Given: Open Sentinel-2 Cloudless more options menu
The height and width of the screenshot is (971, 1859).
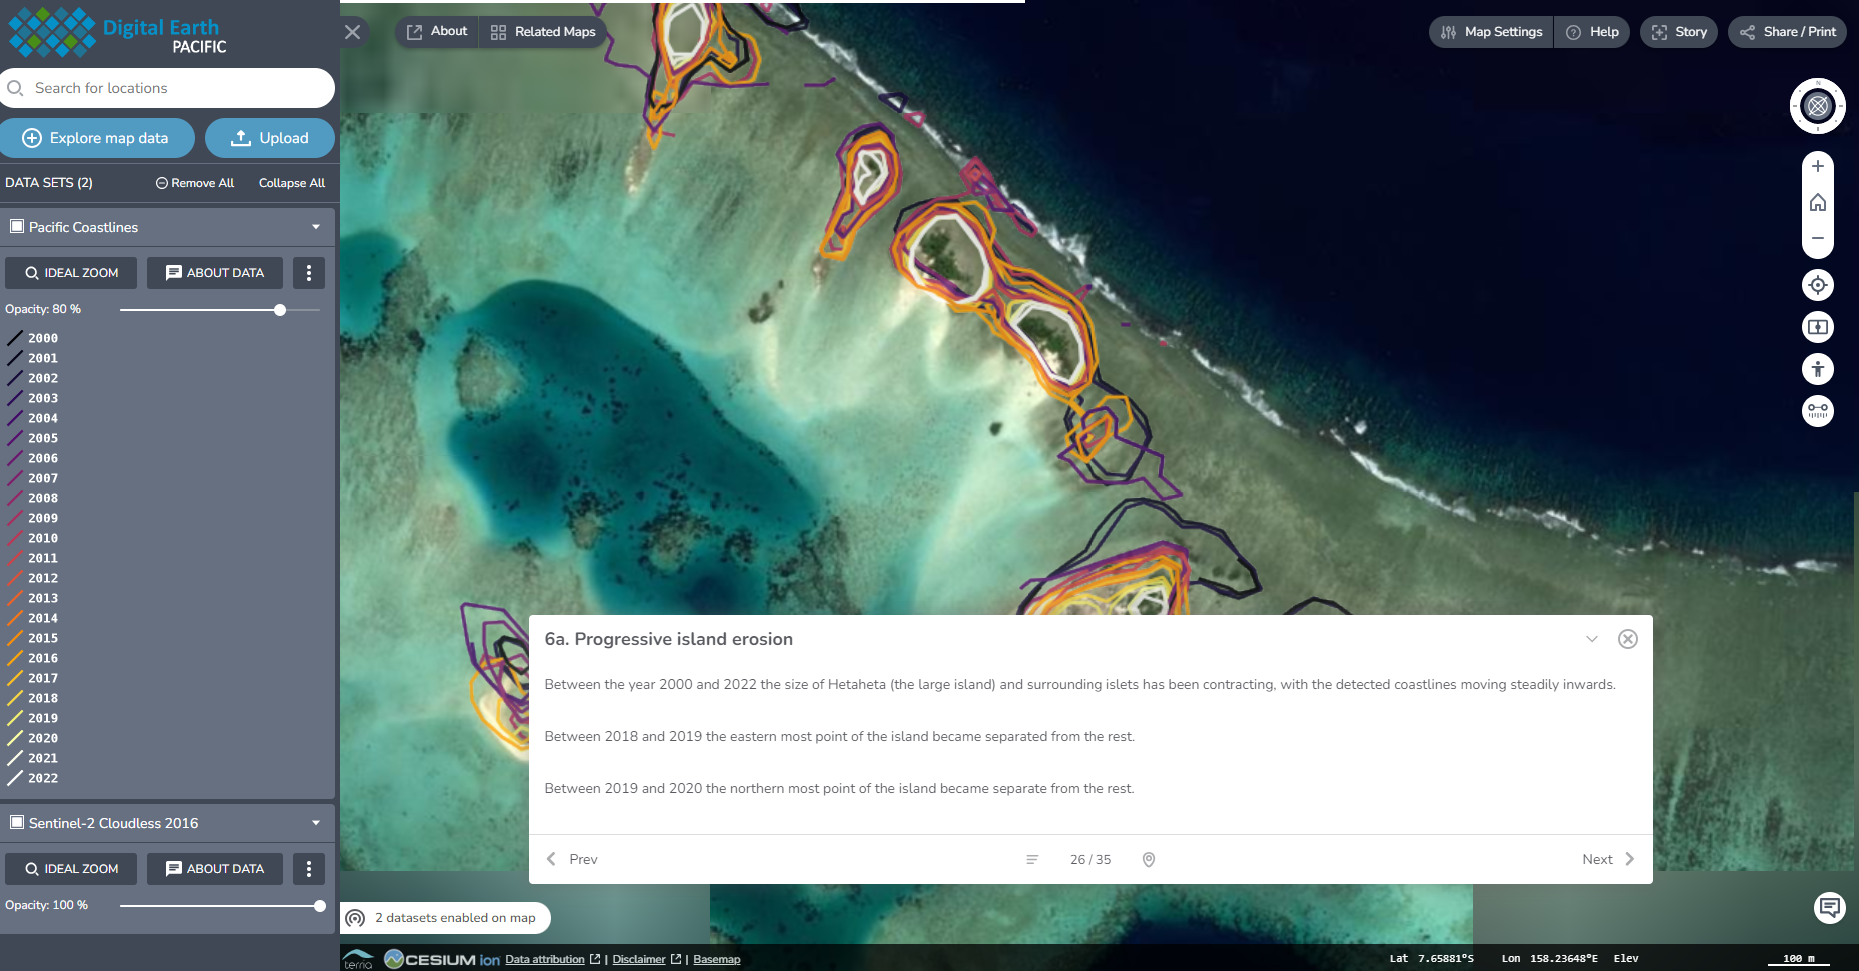Looking at the screenshot, I should [309, 869].
